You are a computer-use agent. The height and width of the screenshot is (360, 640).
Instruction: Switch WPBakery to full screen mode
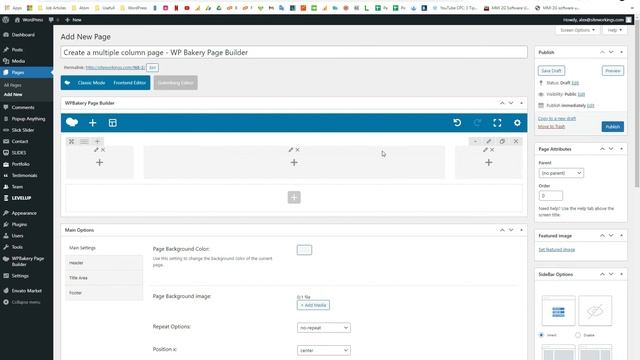[x=497, y=123]
